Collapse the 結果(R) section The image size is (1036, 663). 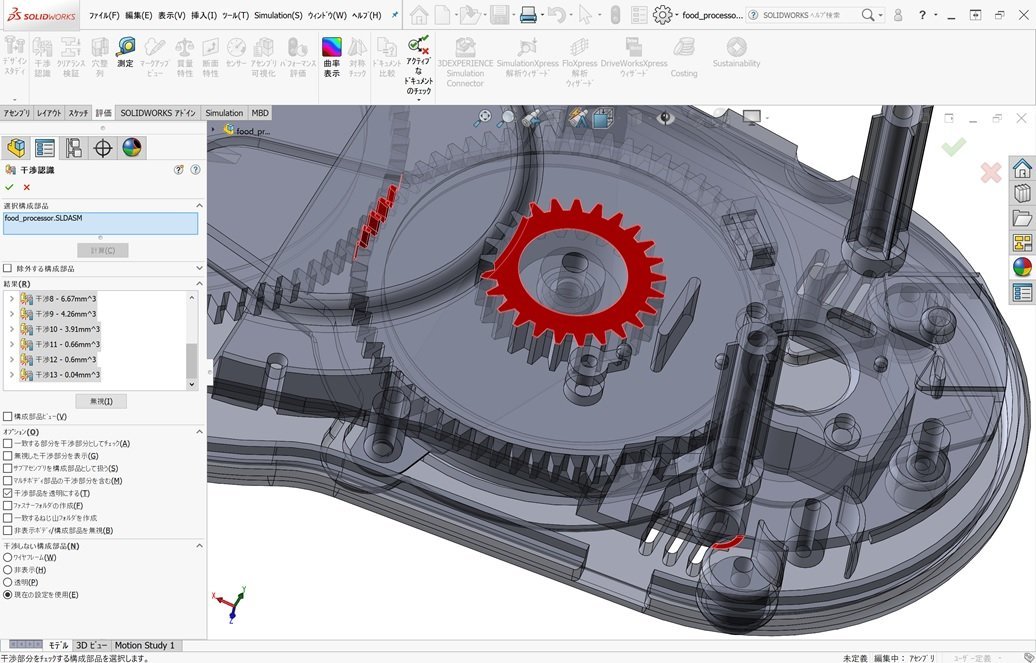click(x=198, y=282)
